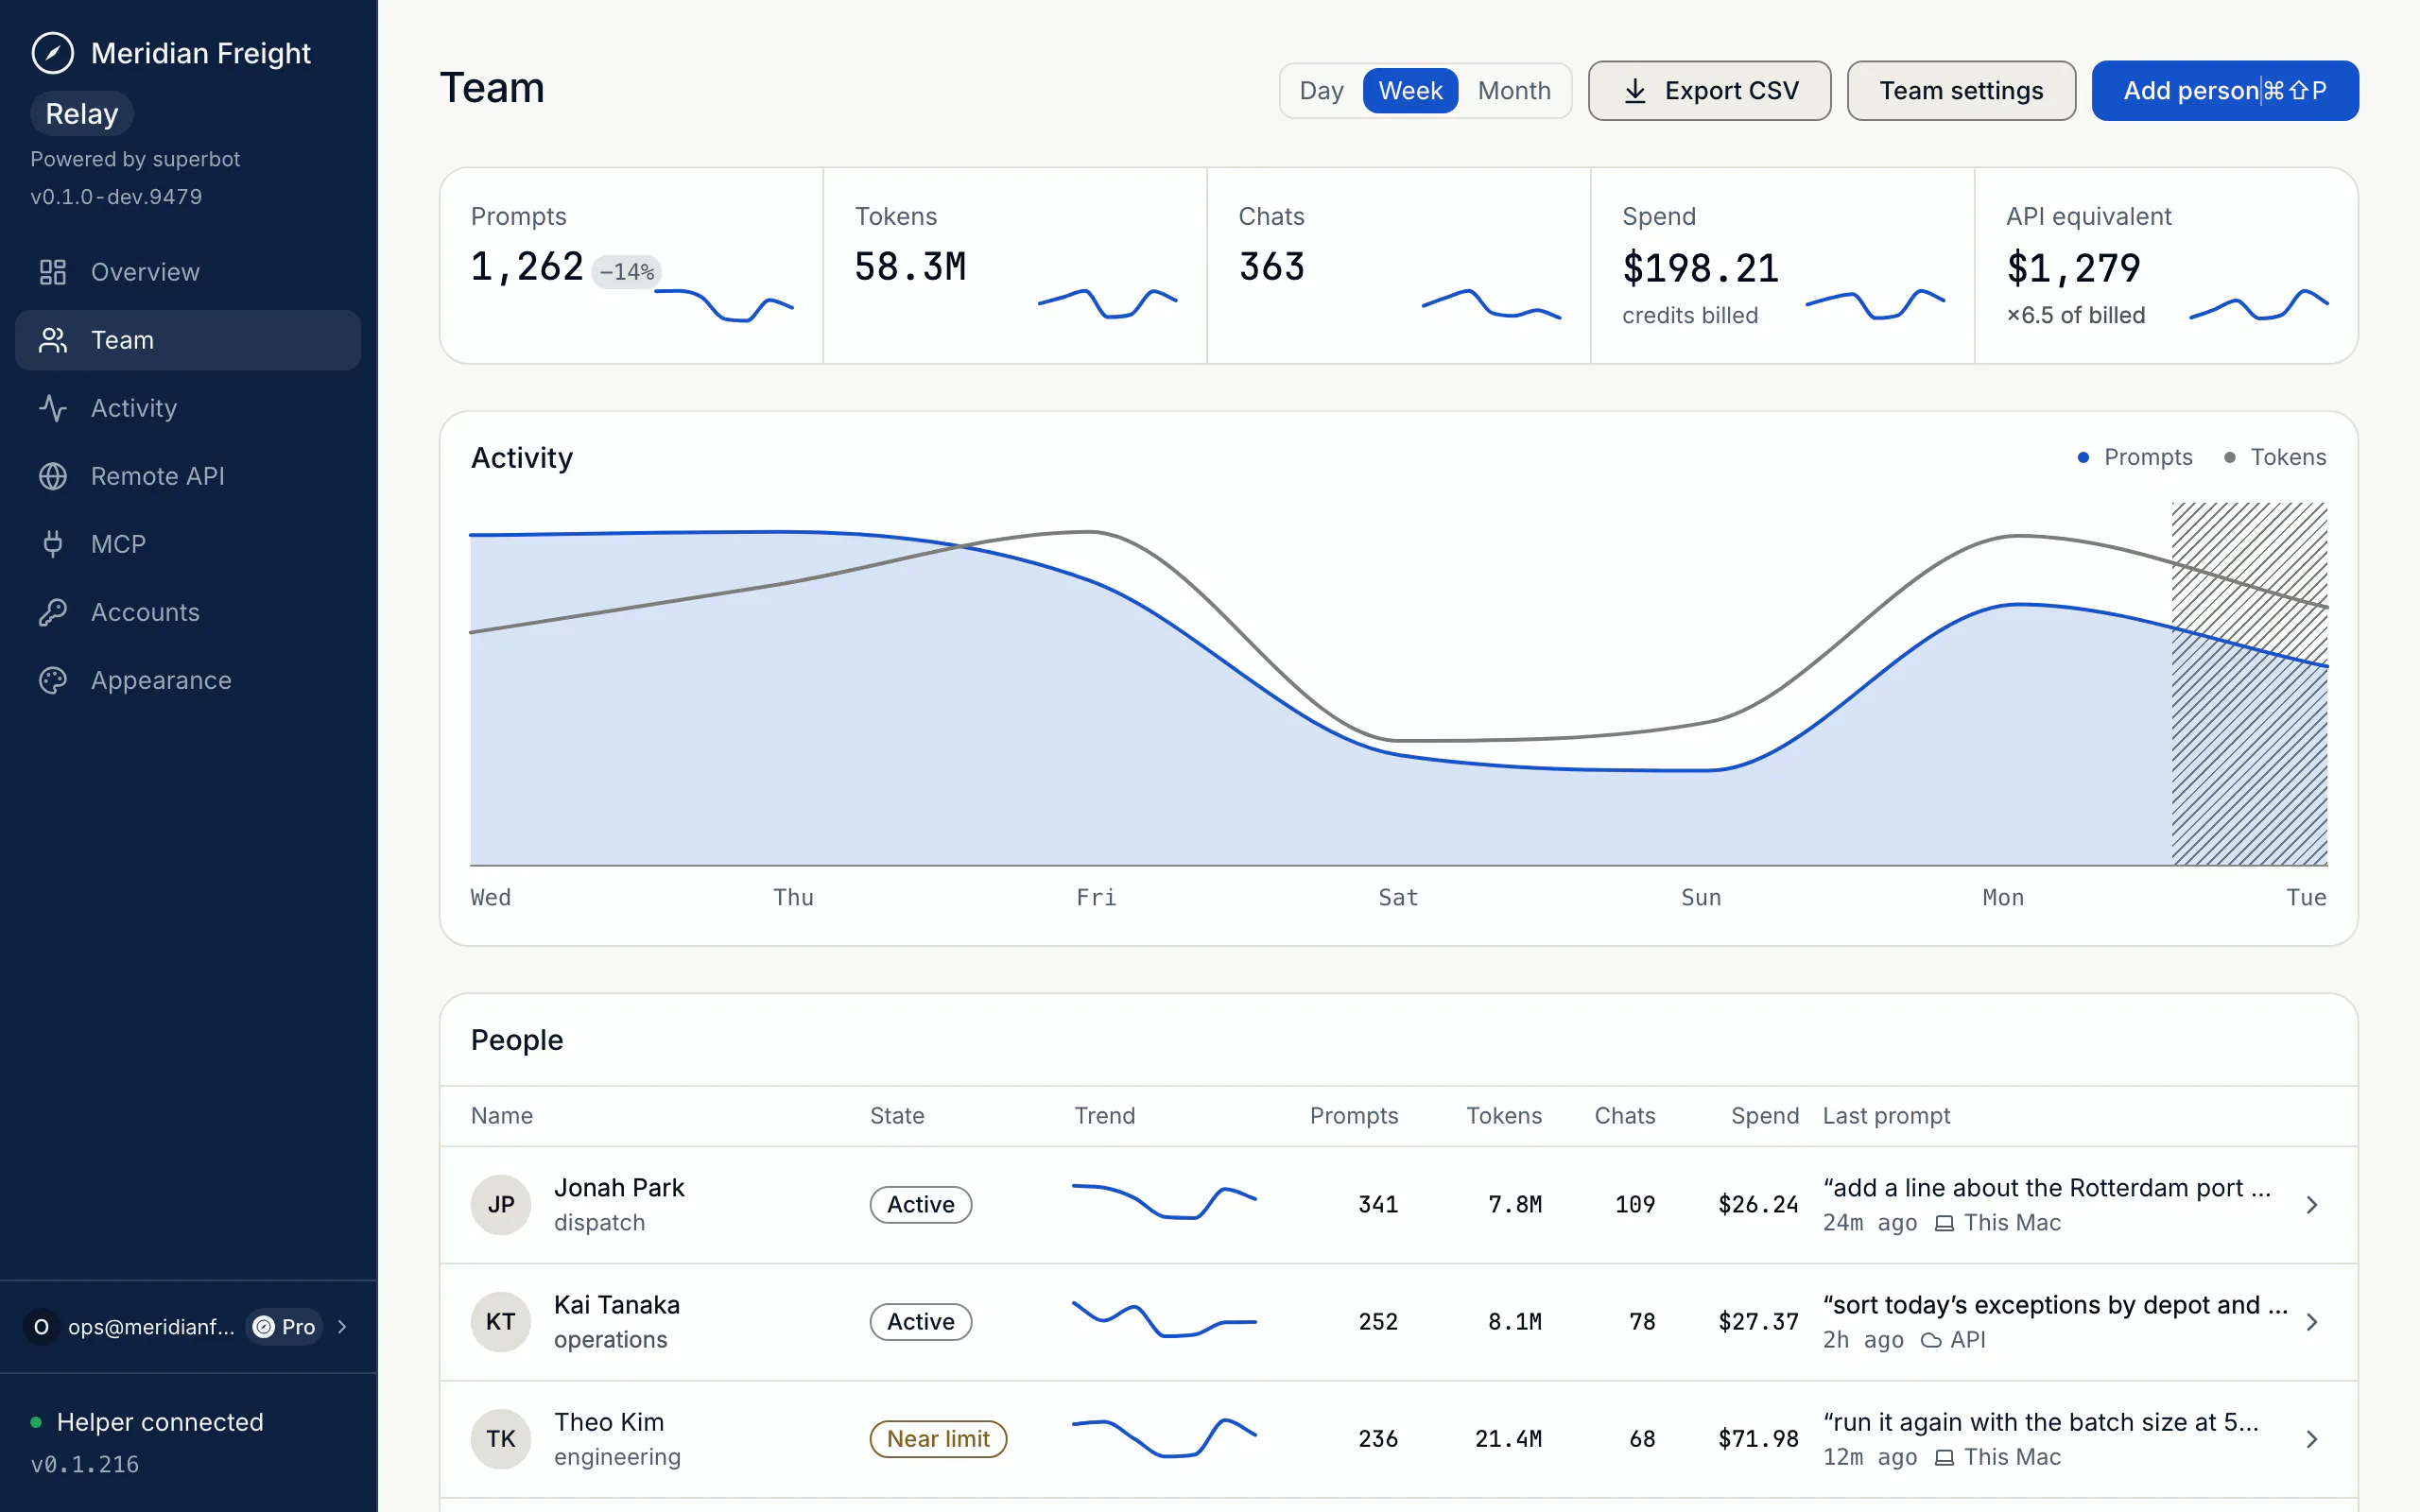Image resolution: width=2420 pixels, height=1512 pixels.
Task: Click the Activity pulse icon in sidebar
Action: [x=53, y=408]
